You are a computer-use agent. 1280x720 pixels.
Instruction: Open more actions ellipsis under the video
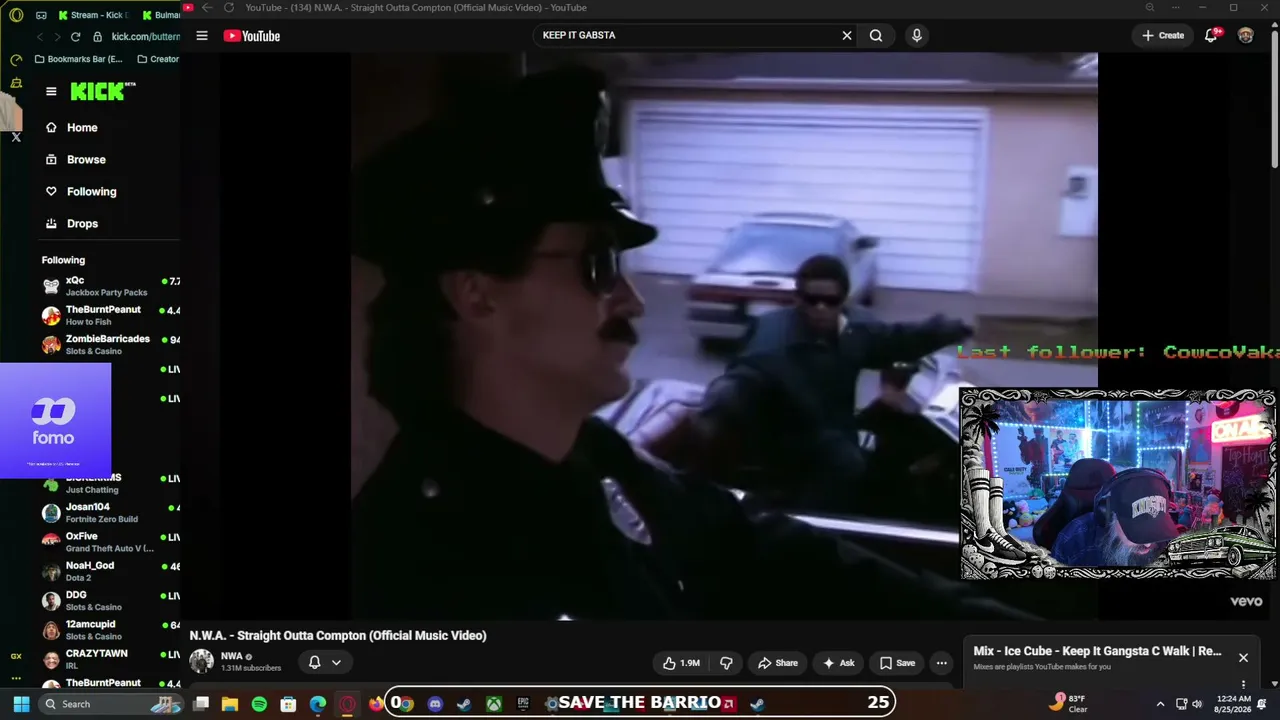941,663
